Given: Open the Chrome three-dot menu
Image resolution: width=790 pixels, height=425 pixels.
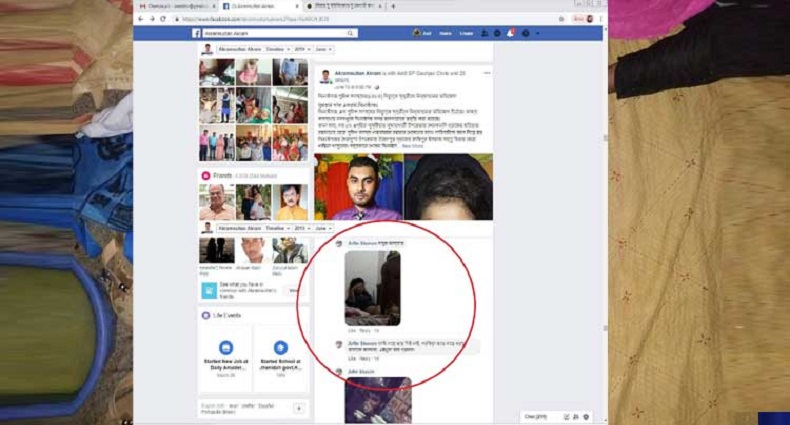Looking at the screenshot, I should (x=600, y=19).
